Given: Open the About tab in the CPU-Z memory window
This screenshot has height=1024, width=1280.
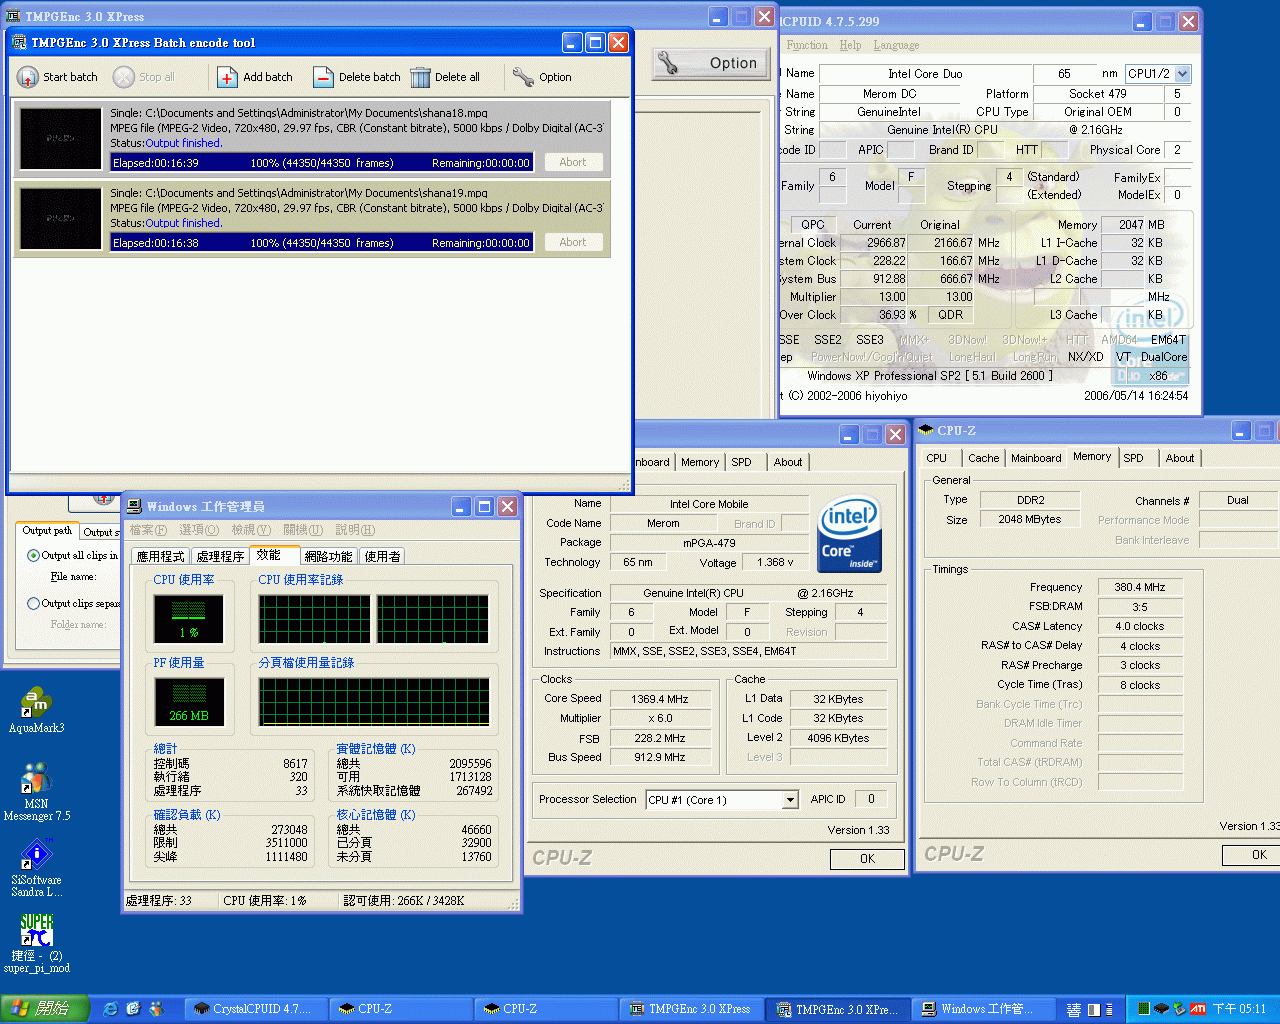Looking at the screenshot, I should [1180, 458].
